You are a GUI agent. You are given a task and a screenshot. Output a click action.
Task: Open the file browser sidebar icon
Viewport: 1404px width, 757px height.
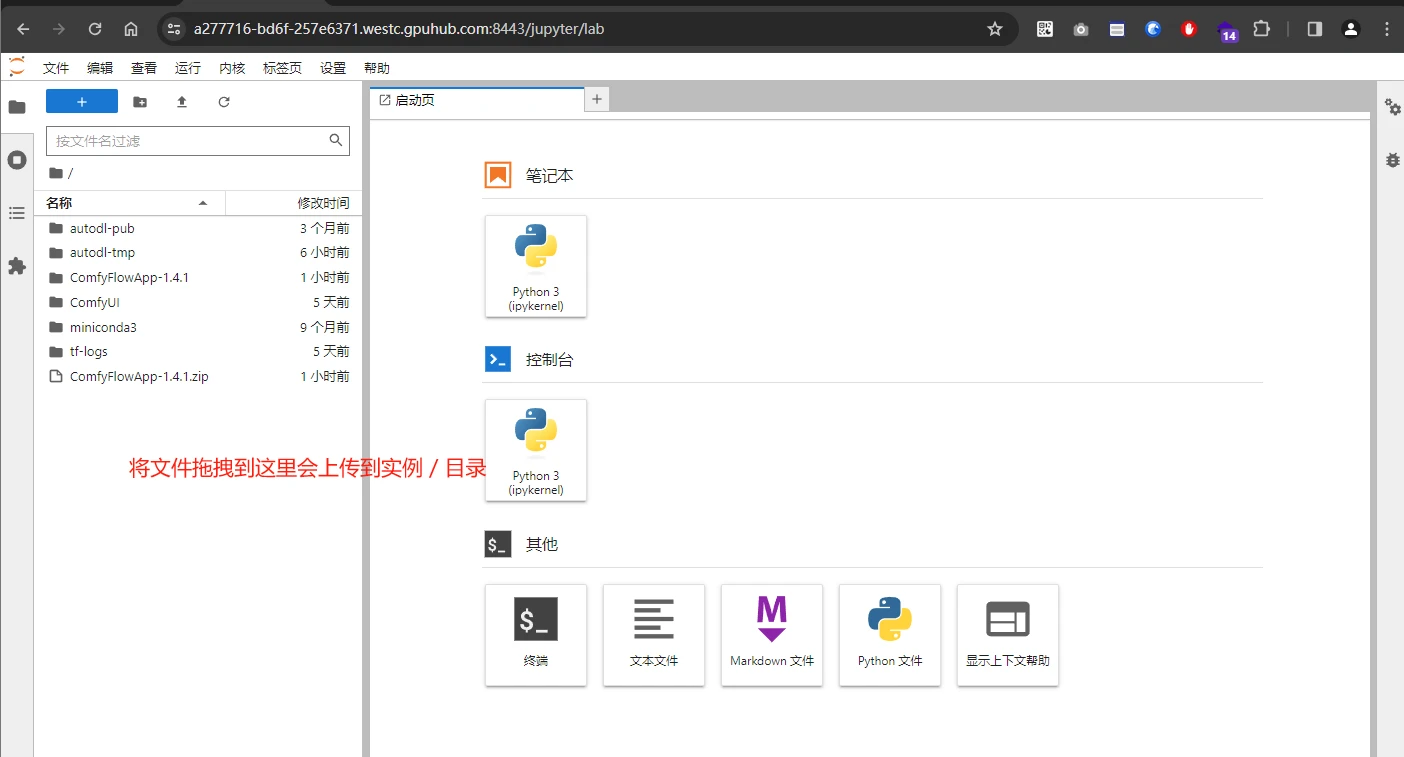click(x=17, y=107)
